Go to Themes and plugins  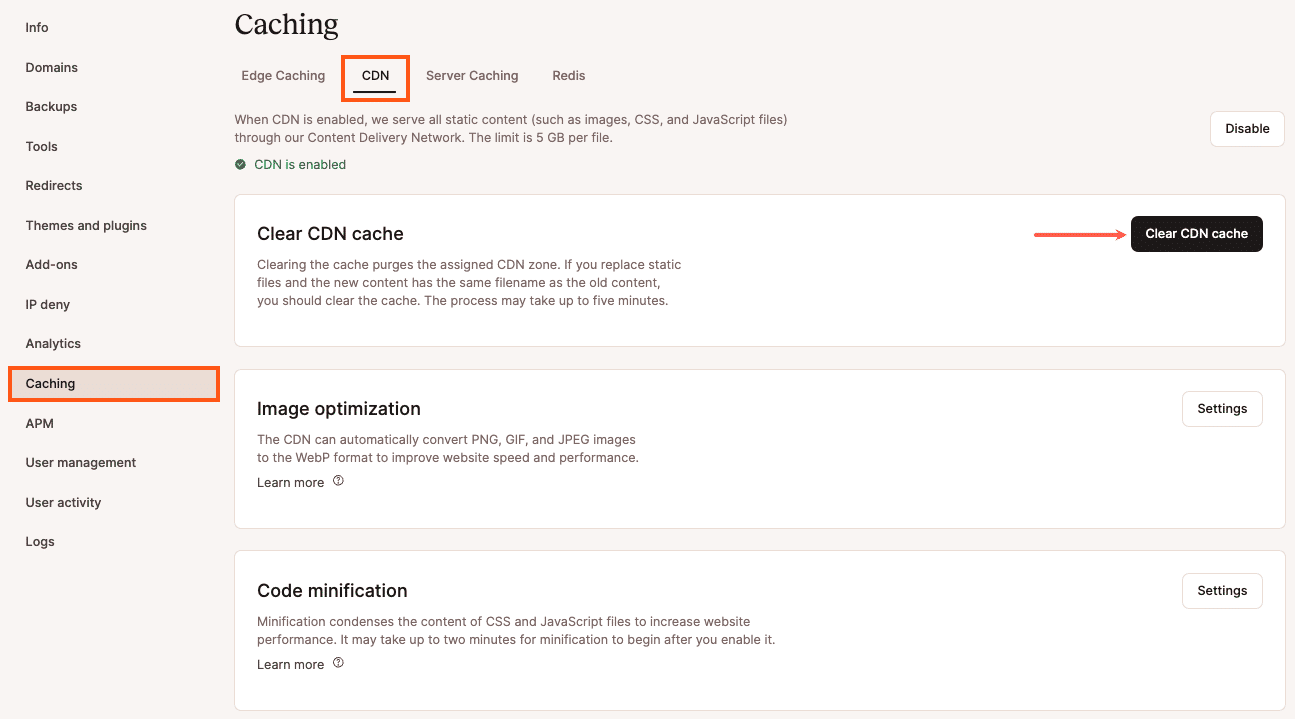click(x=86, y=226)
